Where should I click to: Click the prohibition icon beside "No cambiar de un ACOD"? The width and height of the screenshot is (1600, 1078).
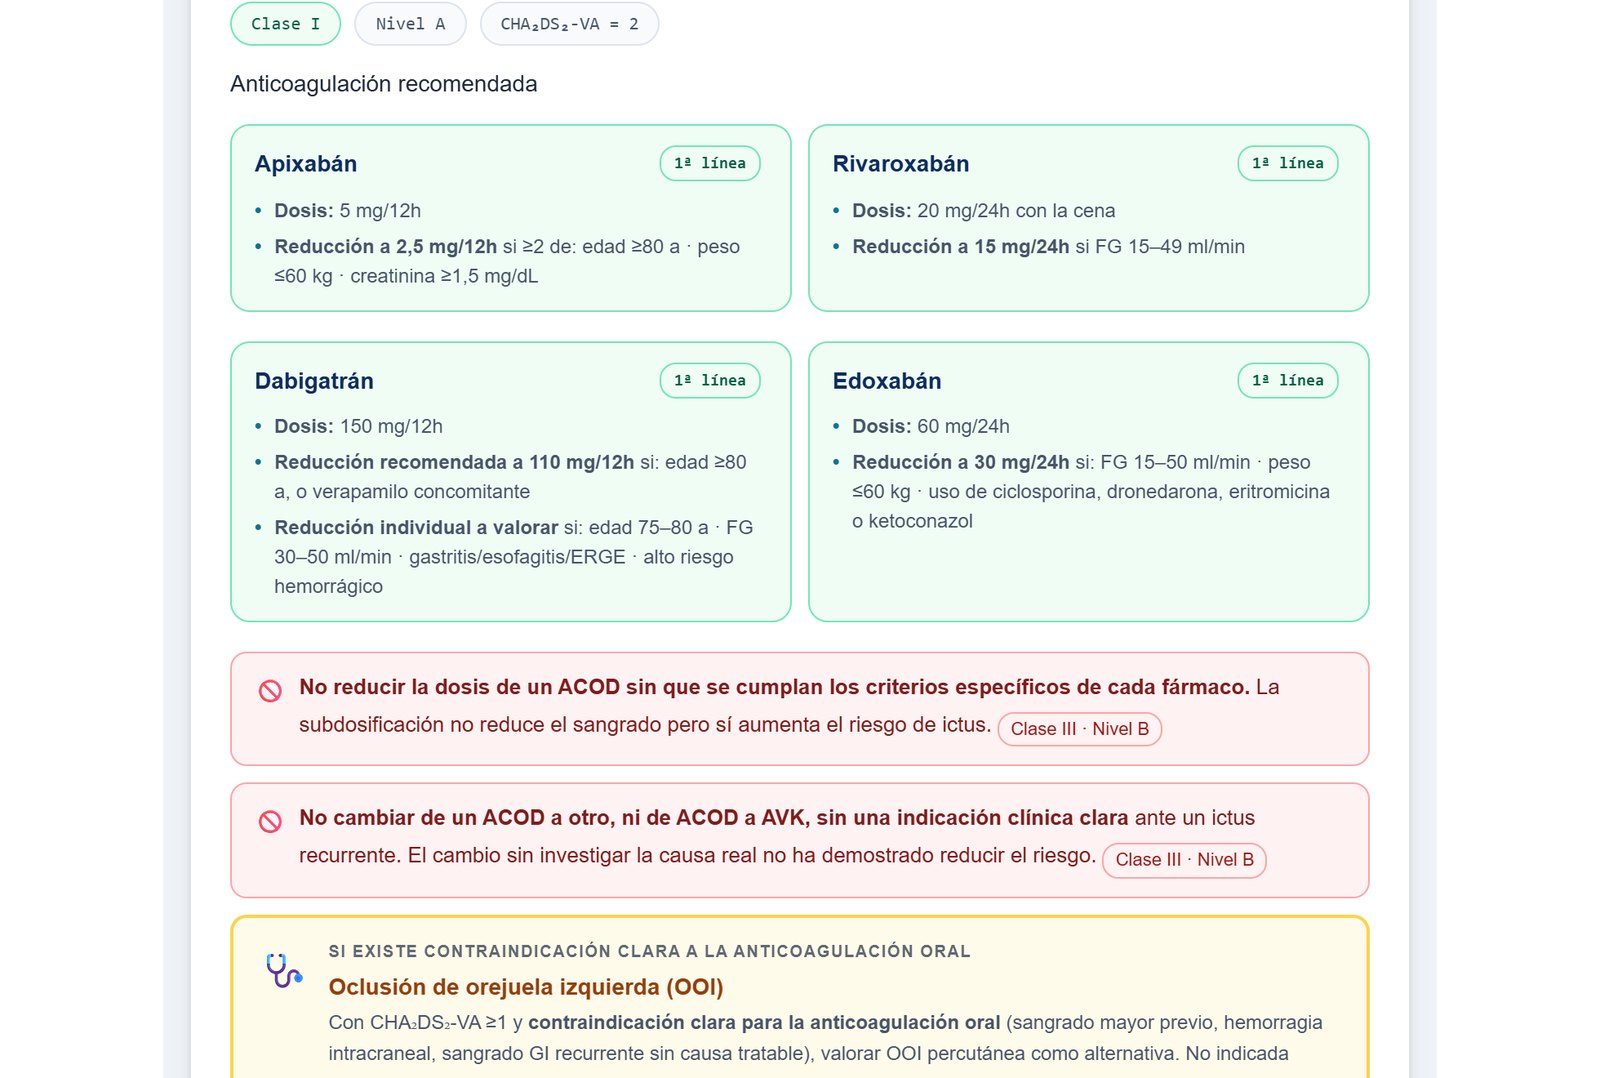pyautogui.click(x=270, y=822)
